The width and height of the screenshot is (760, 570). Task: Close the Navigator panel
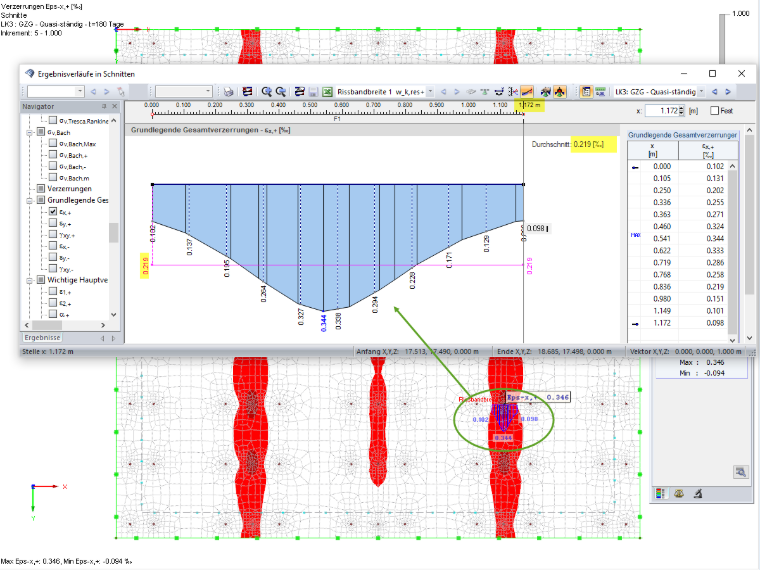(x=114, y=106)
